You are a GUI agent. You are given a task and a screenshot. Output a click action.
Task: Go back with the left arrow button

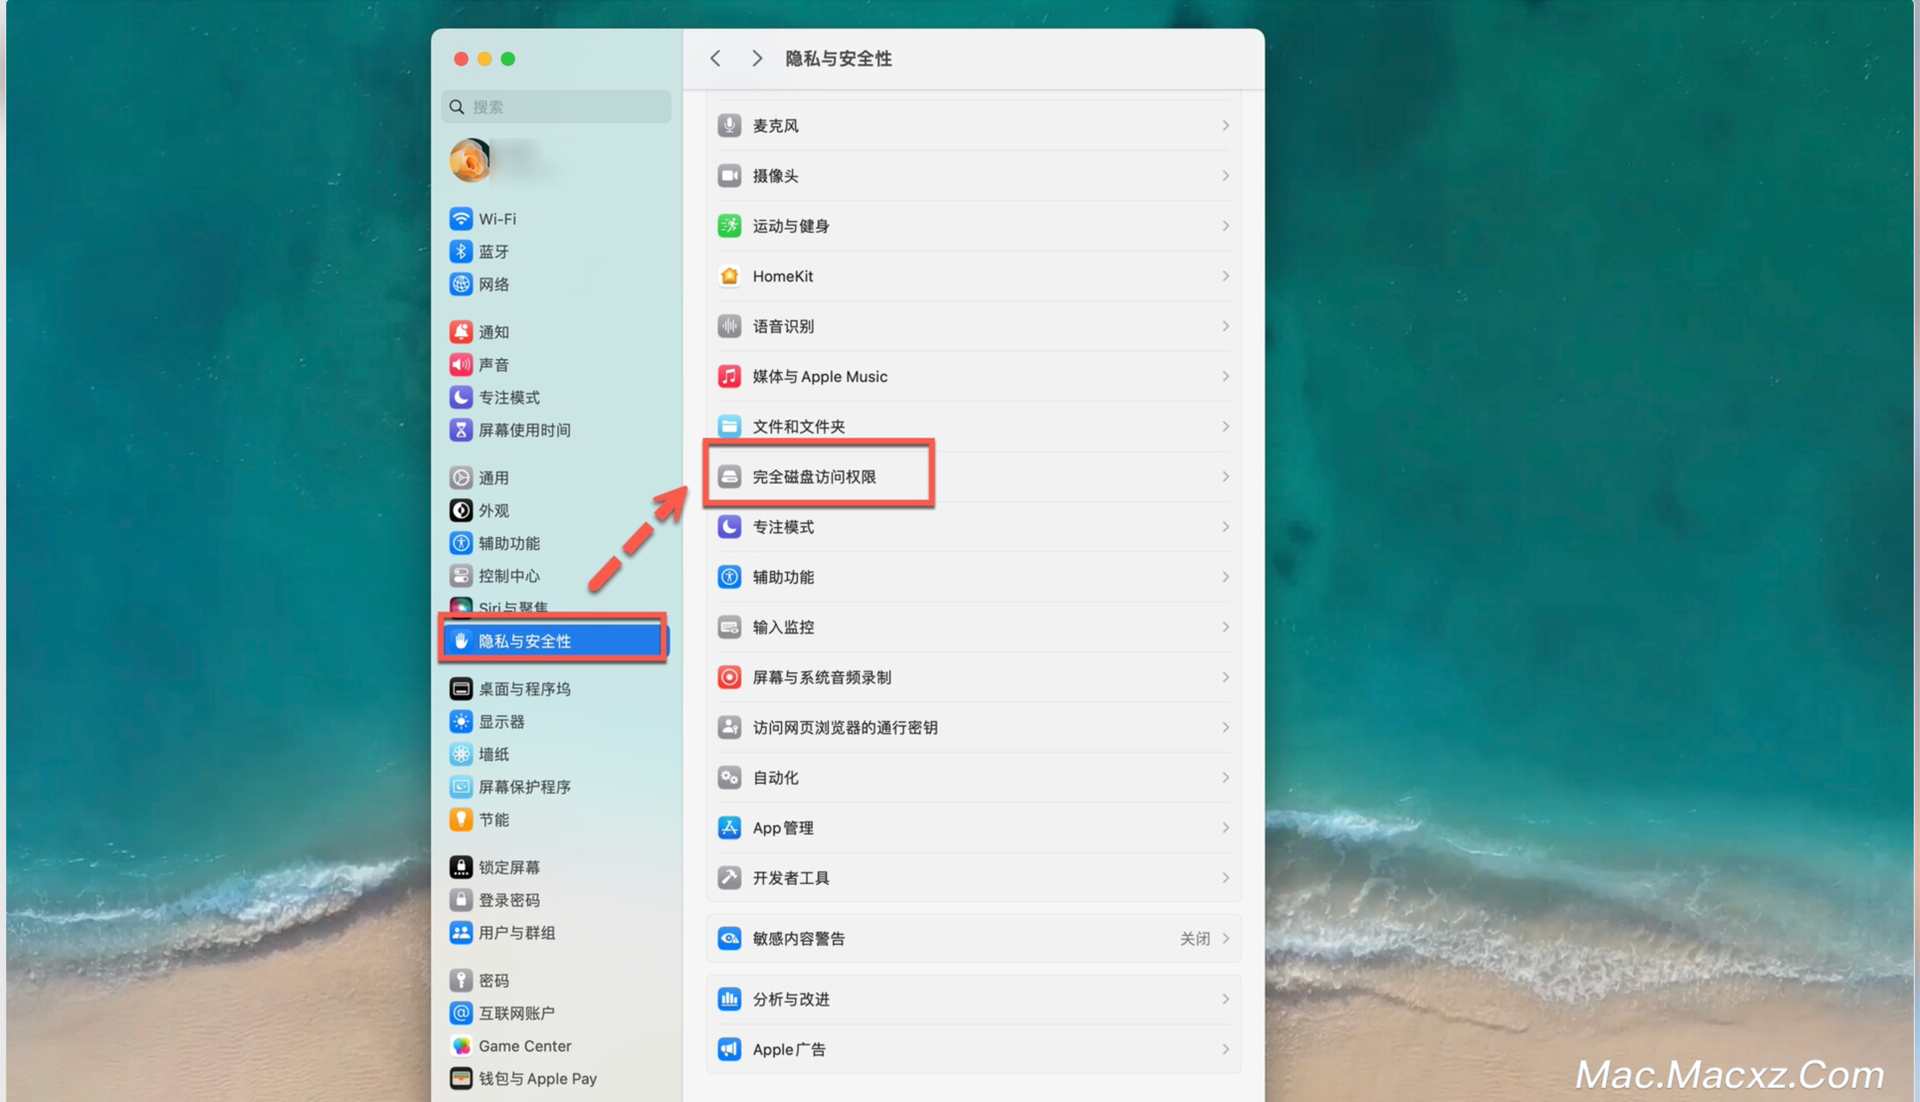coord(716,59)
